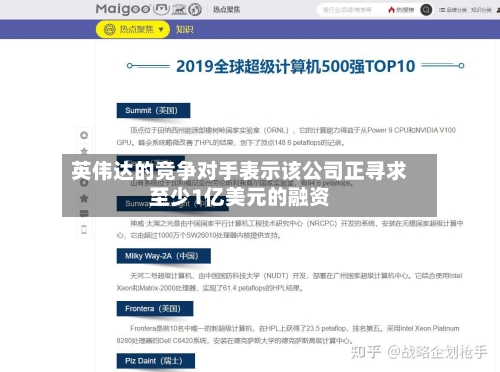
Task: Click the Piz Daint (瑞士) heading
Action: (156, 361)
